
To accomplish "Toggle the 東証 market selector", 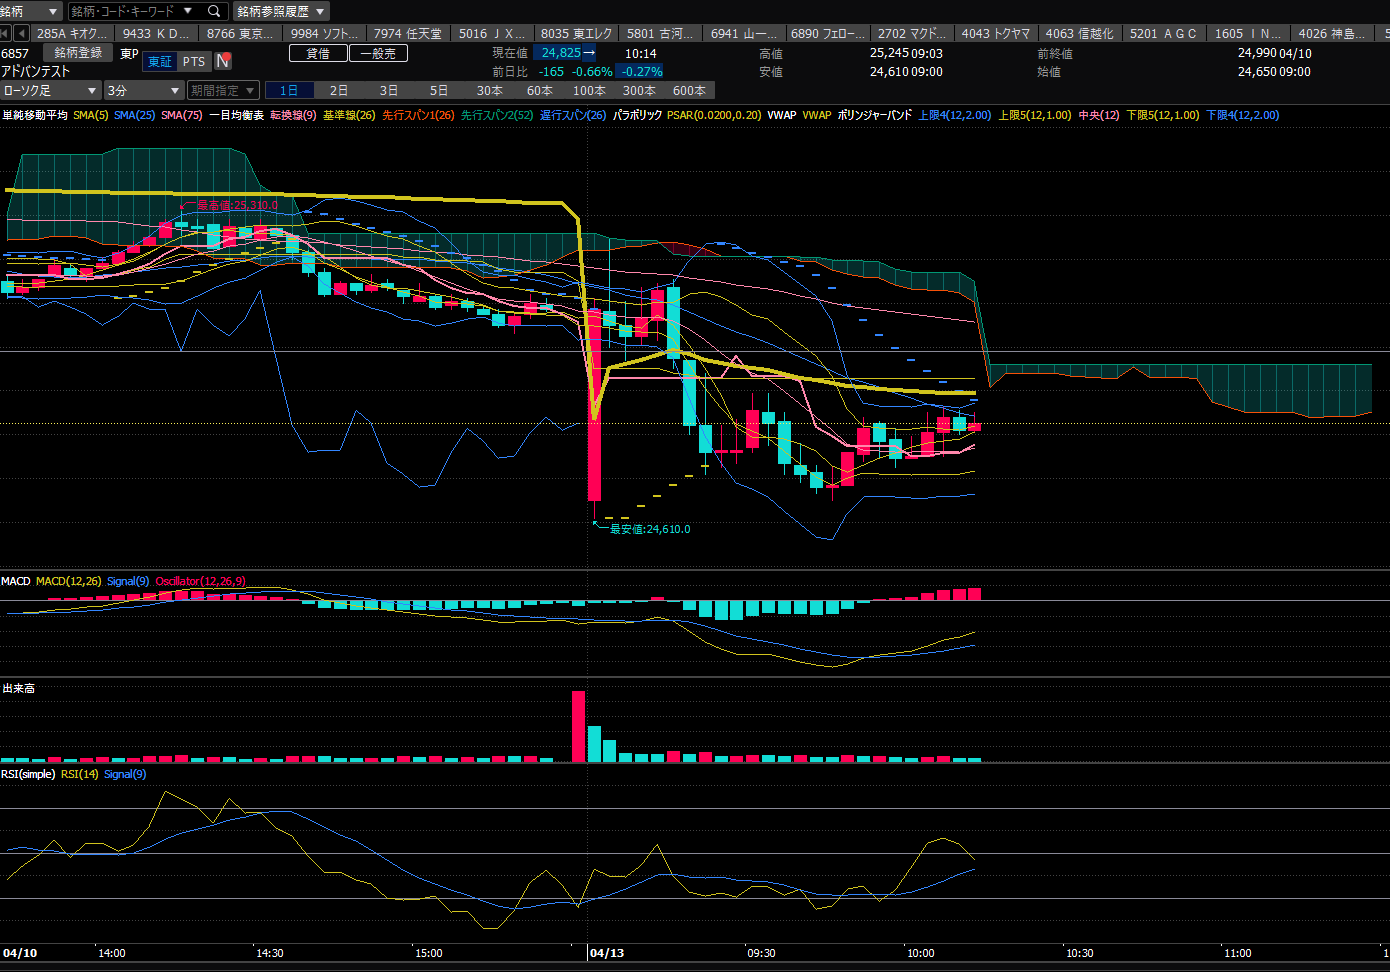I will pyautogui.click(x=160, y=61).
